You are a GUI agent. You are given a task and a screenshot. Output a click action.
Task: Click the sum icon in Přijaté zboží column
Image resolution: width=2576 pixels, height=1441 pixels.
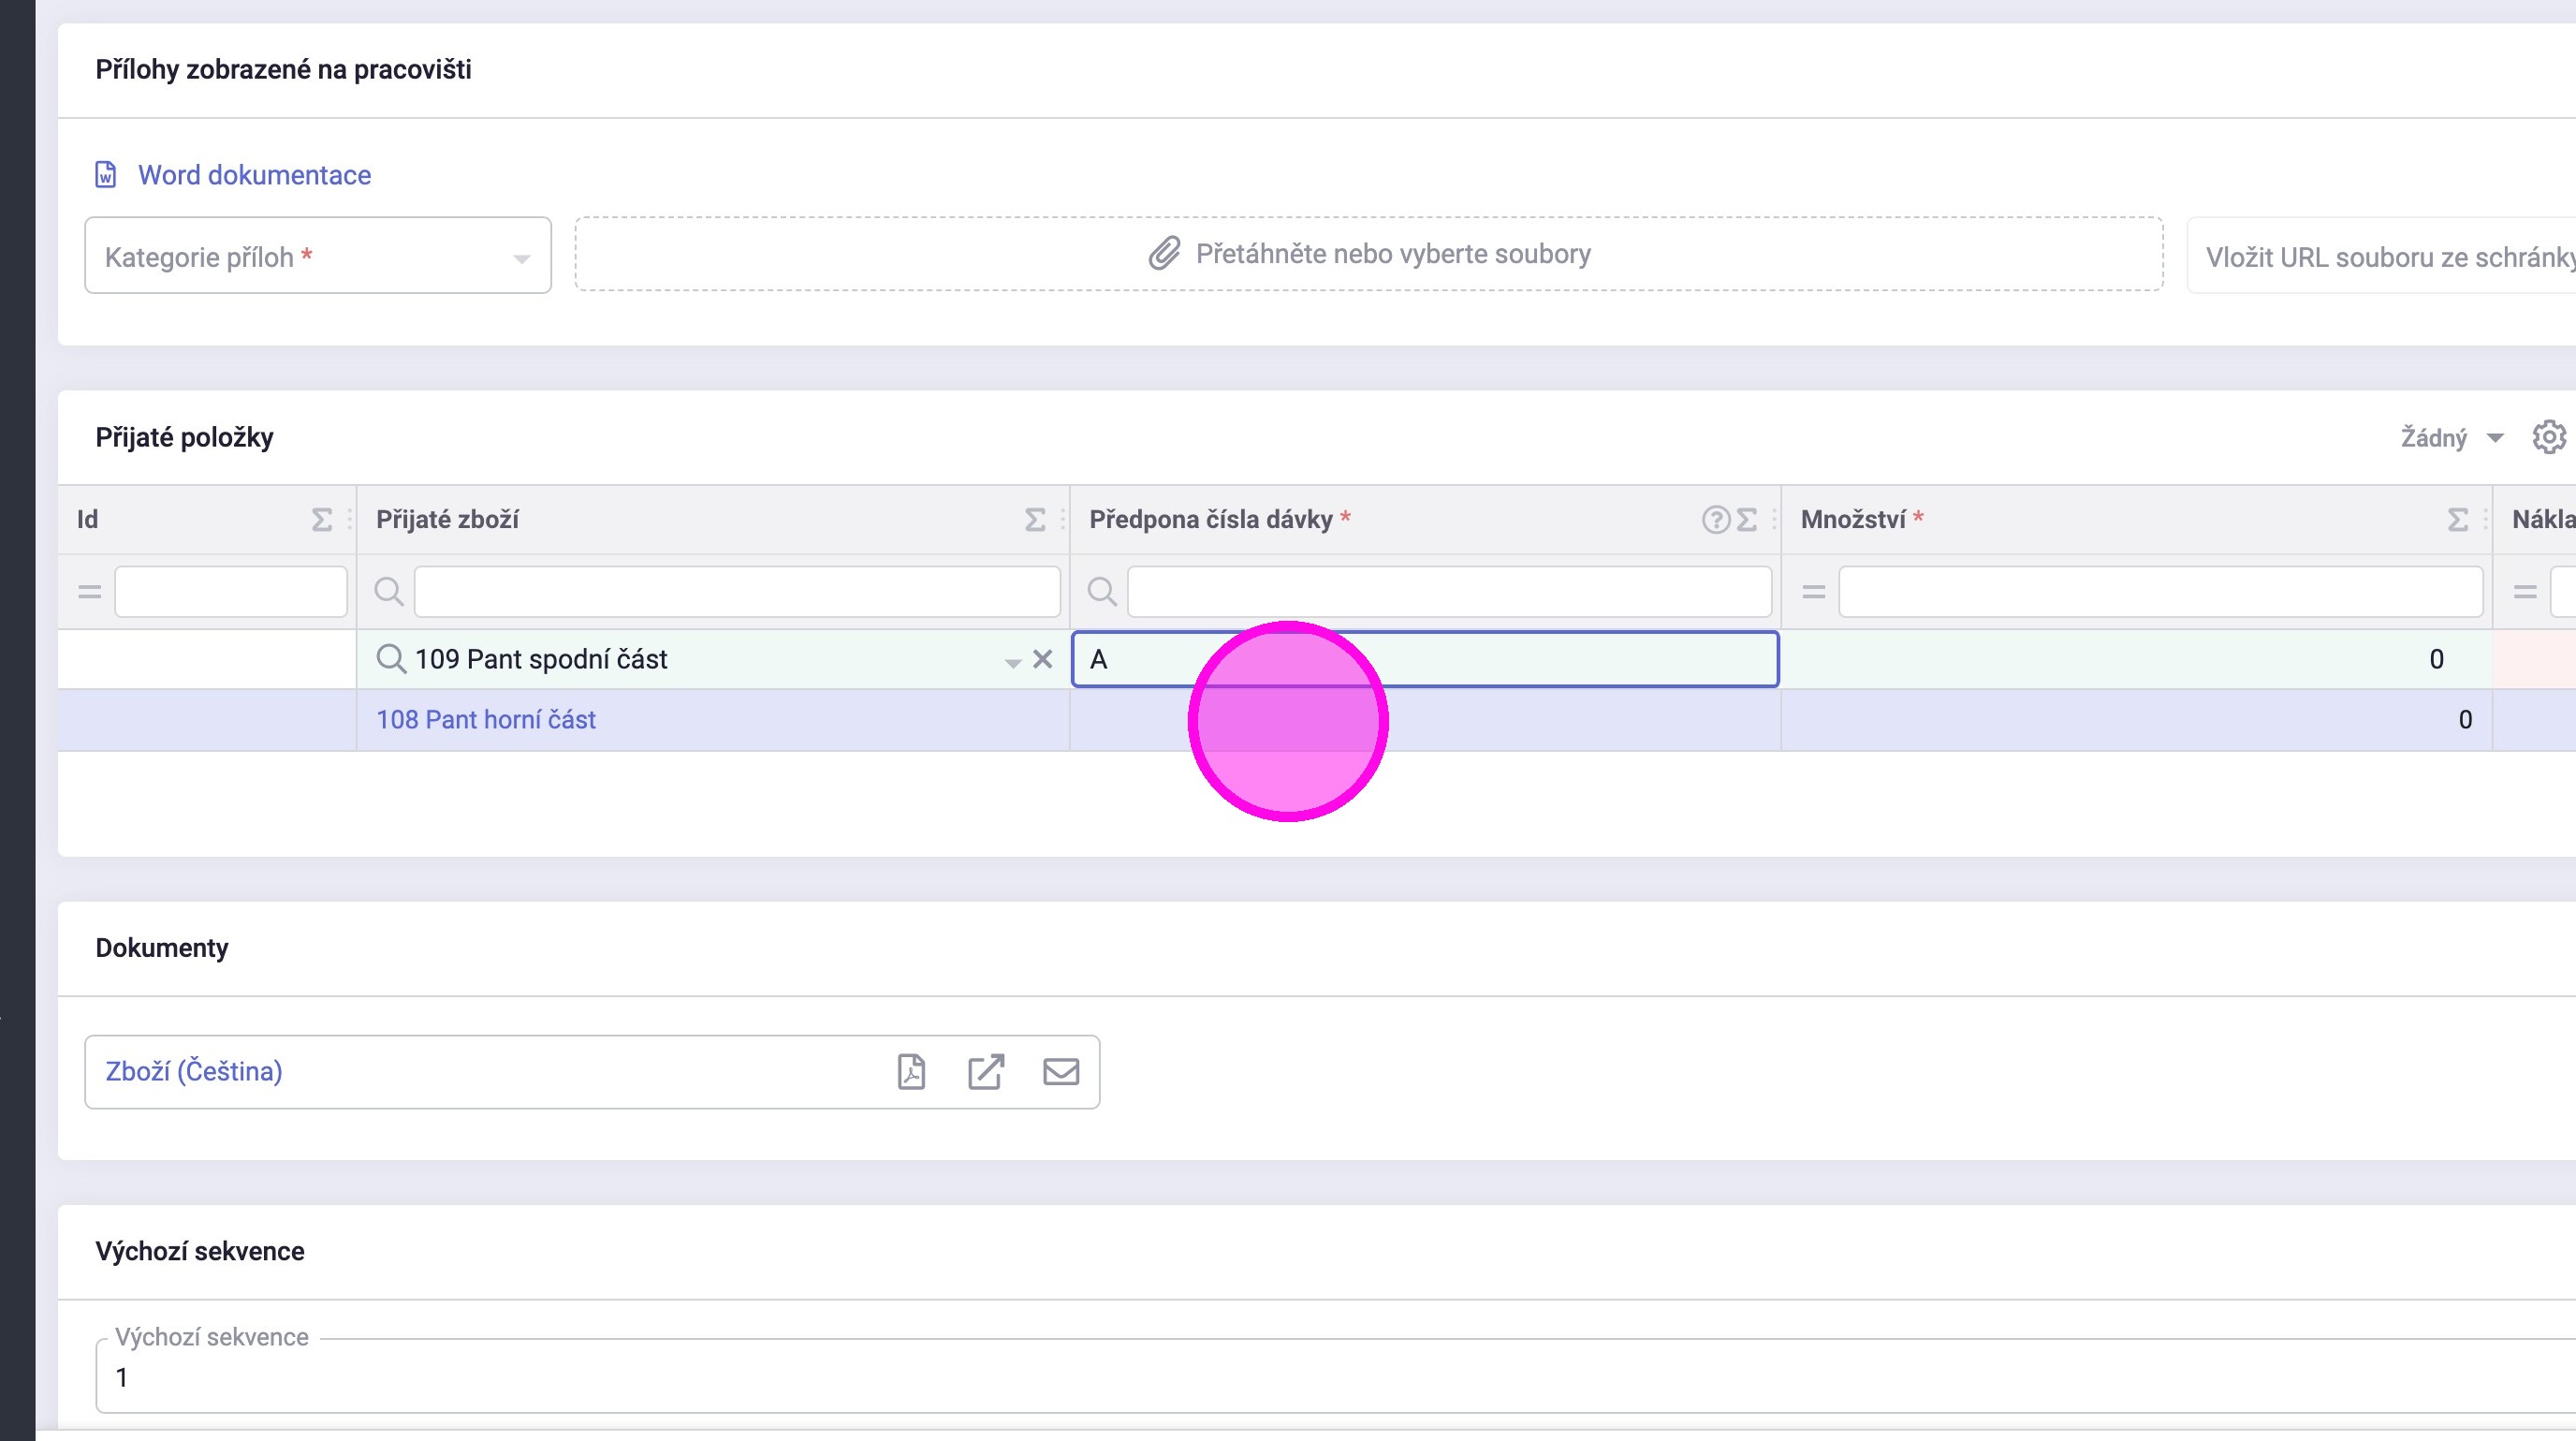[x=1035, y=520]
